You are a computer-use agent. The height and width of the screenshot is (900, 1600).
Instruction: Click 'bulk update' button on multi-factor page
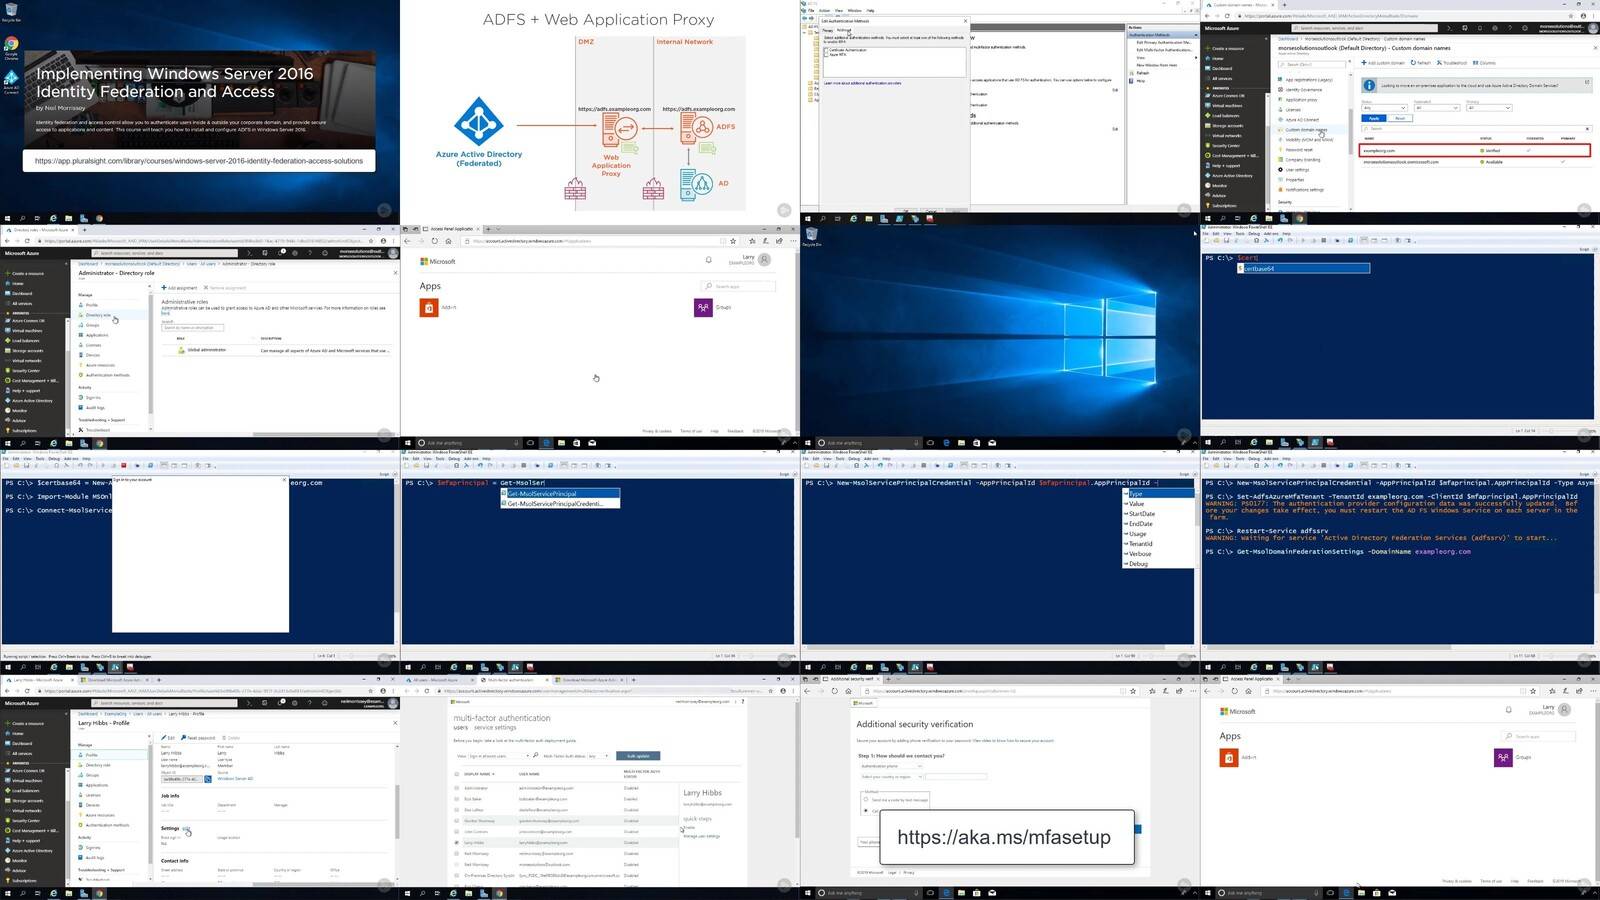pyautogui.click(x=638, y=756)
